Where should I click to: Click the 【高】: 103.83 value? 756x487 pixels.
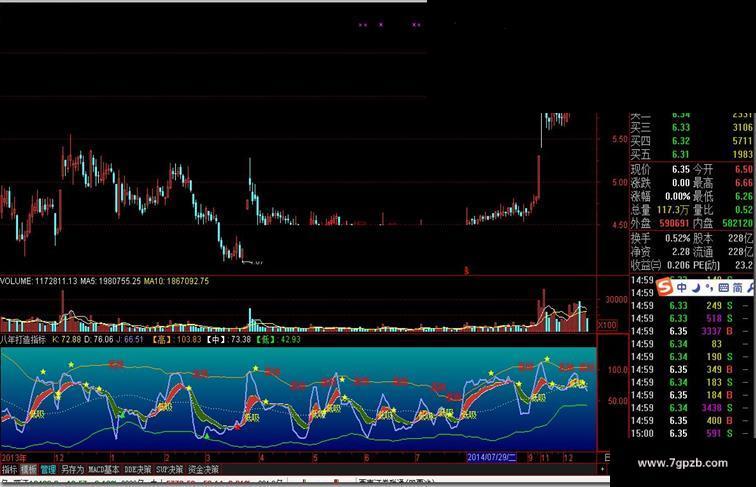176,339
